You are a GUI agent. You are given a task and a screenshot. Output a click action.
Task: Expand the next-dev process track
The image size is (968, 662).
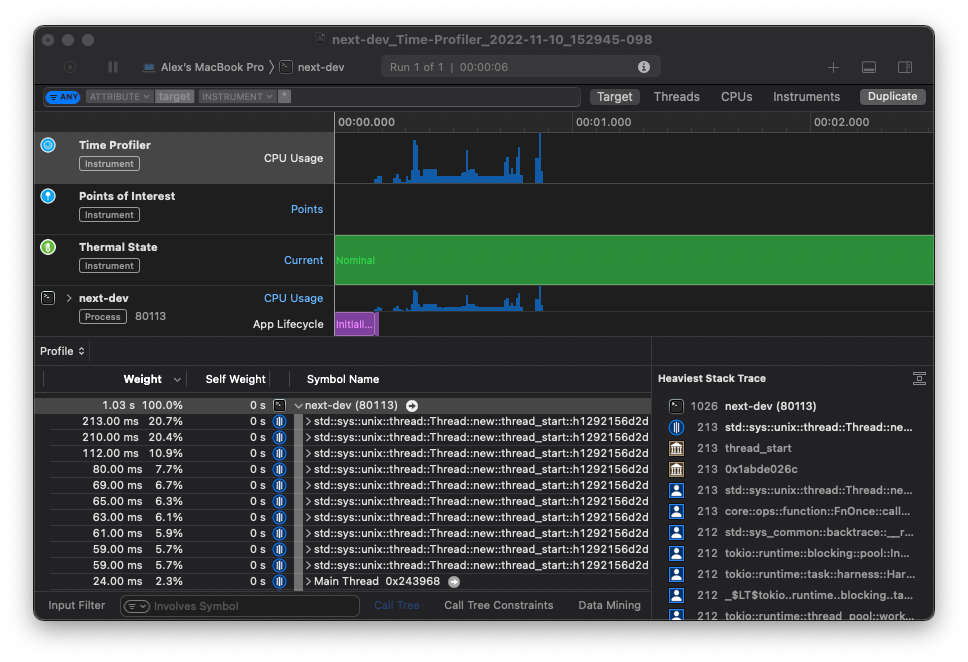click(69, 298)
